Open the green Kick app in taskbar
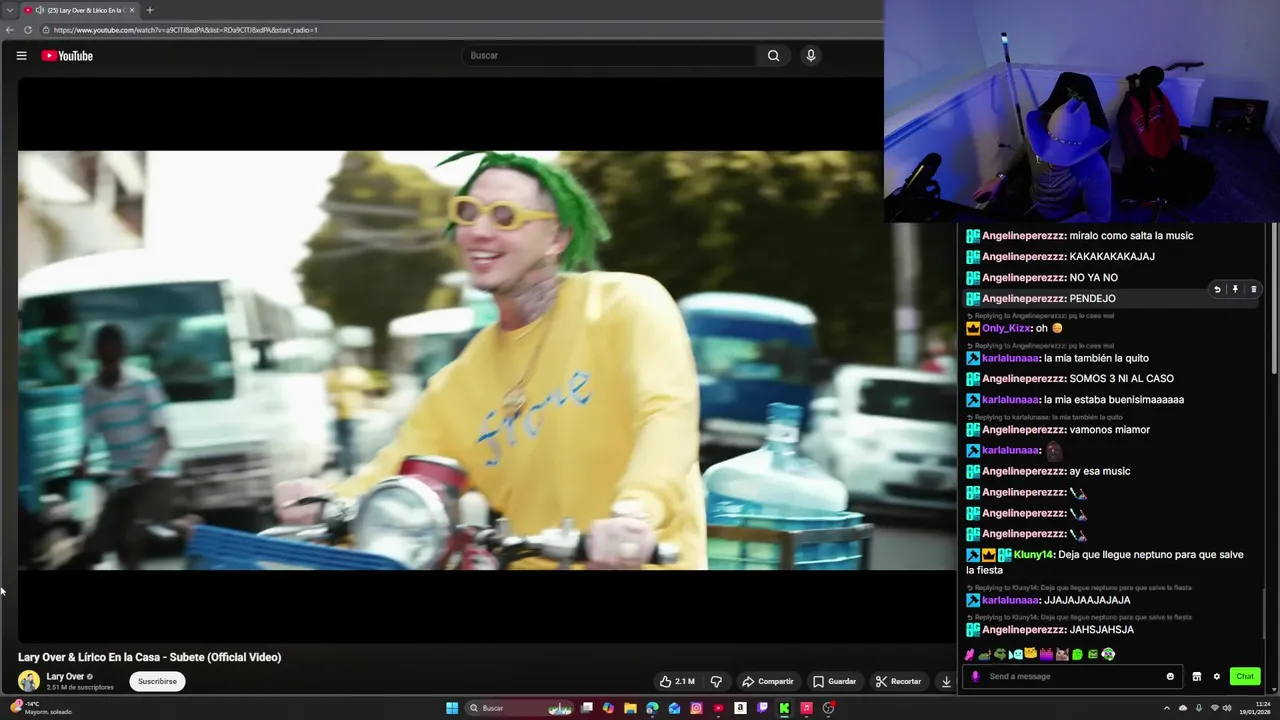This screenshot has height=720, width=1280. [784, 708]
